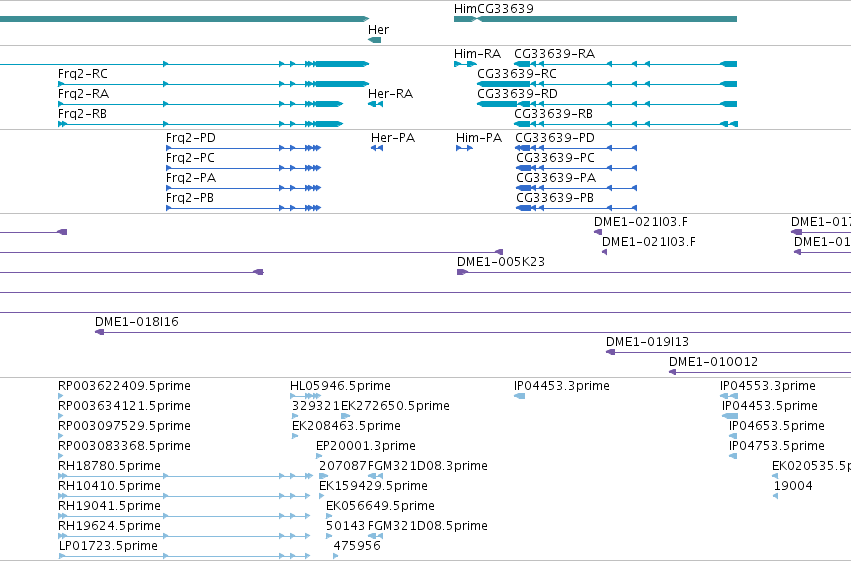Click the EP20001.3prime EST label
This screenshot has height=561, width=851.
tap(366, 446)
